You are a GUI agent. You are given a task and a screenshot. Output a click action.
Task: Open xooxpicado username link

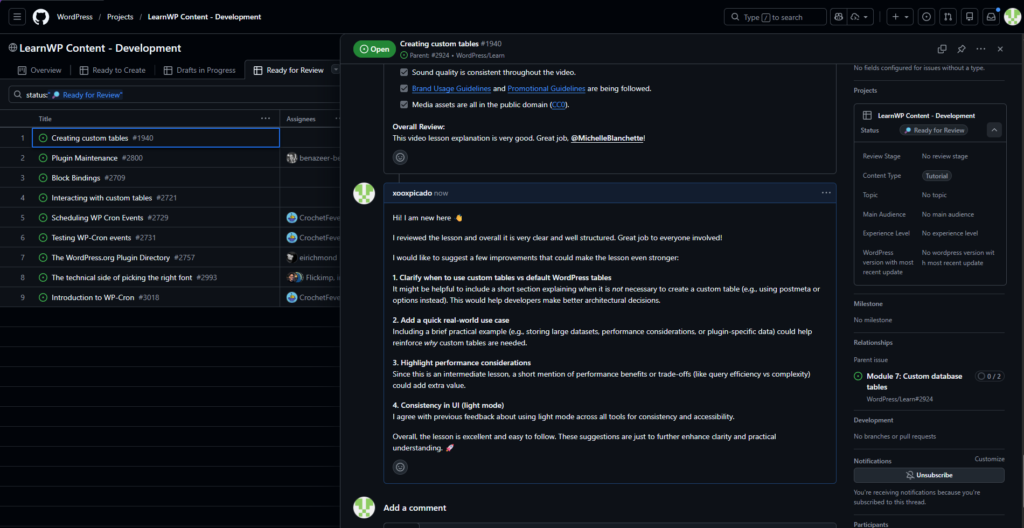click(411, 193)
